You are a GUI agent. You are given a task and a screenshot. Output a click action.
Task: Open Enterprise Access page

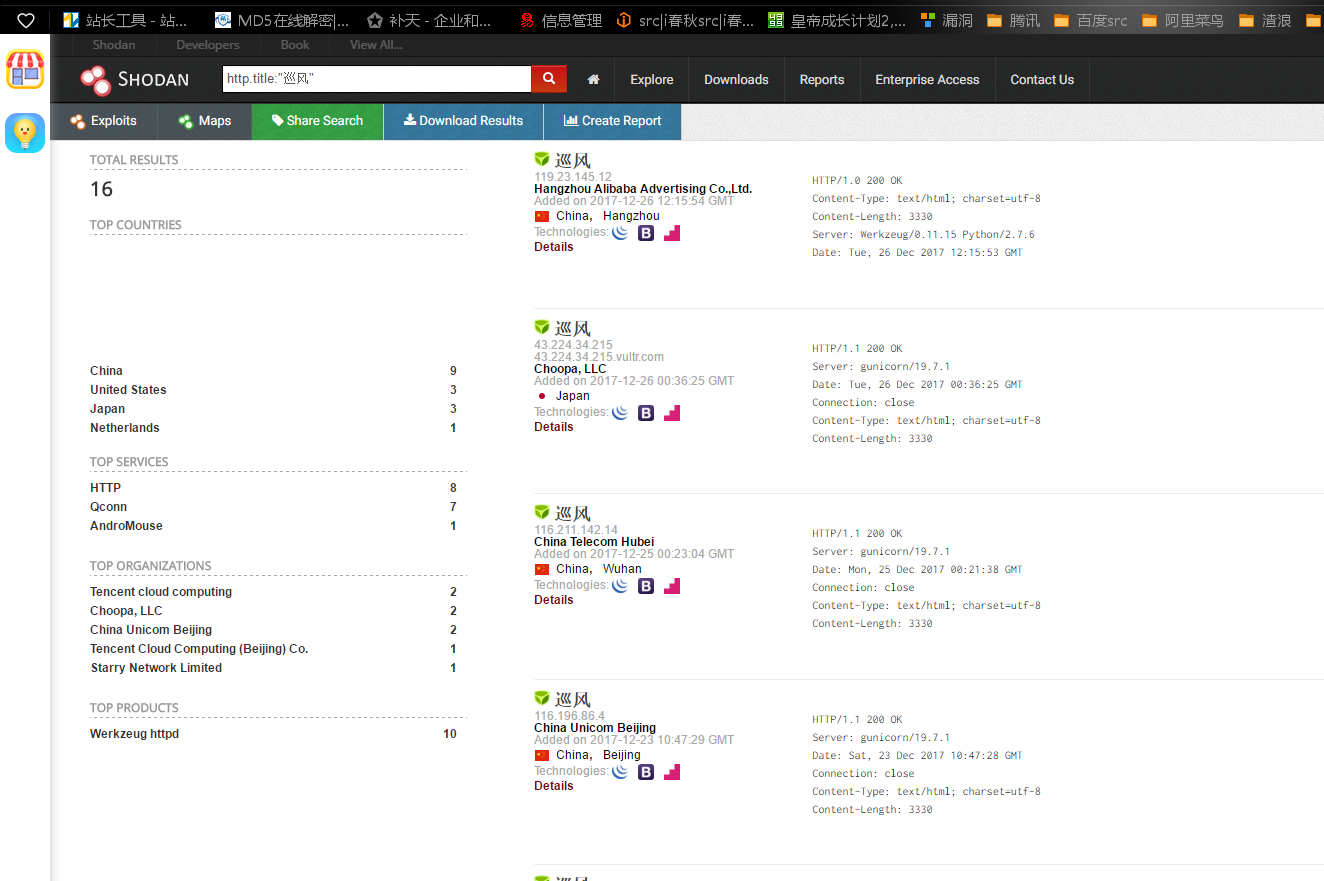click(927, 80)
